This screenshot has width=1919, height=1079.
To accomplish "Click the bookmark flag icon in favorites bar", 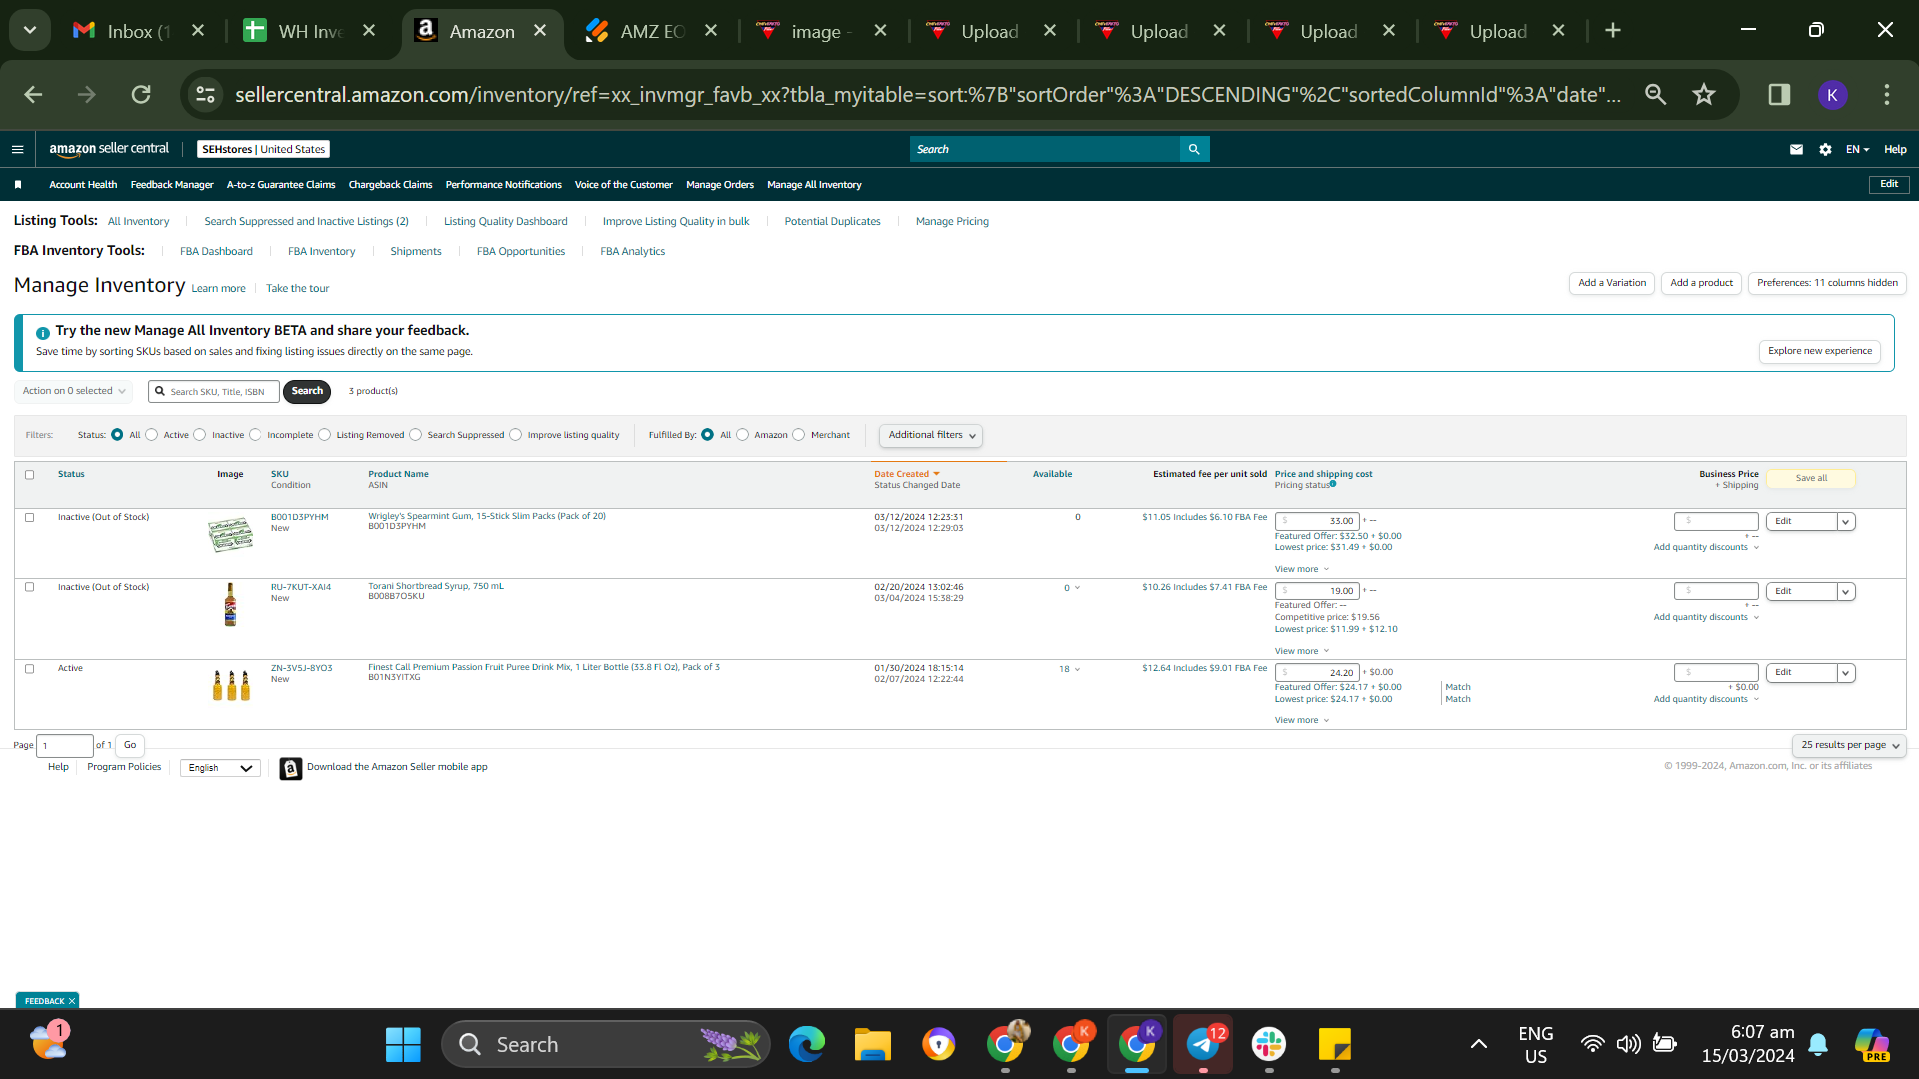I will 18,185.
